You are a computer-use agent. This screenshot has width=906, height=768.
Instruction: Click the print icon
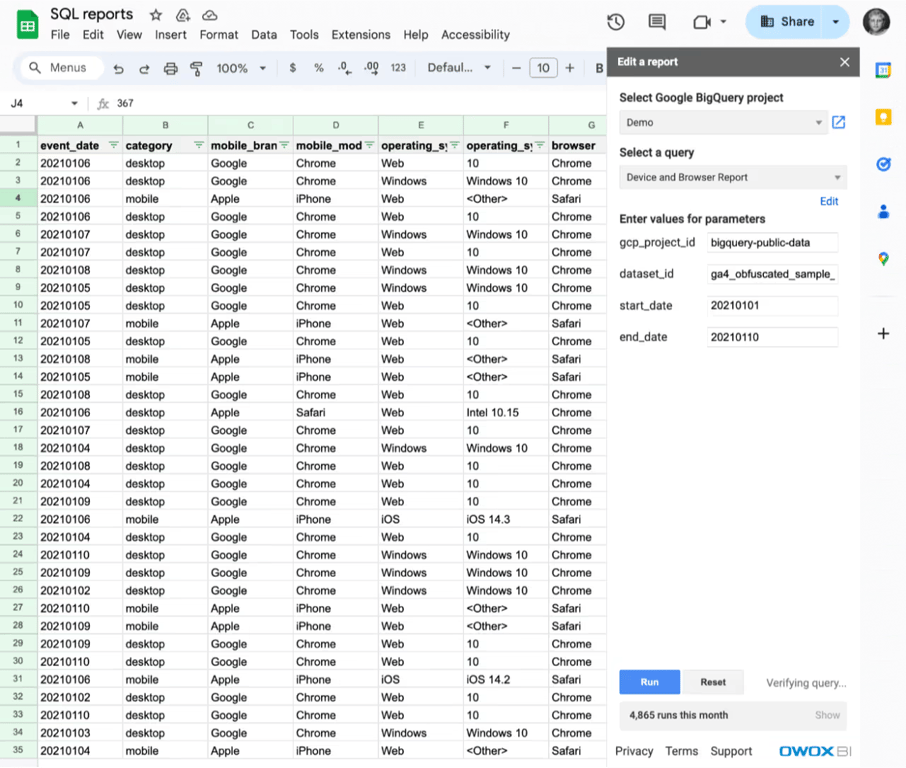pyautogui.click(x=170, y=69)
